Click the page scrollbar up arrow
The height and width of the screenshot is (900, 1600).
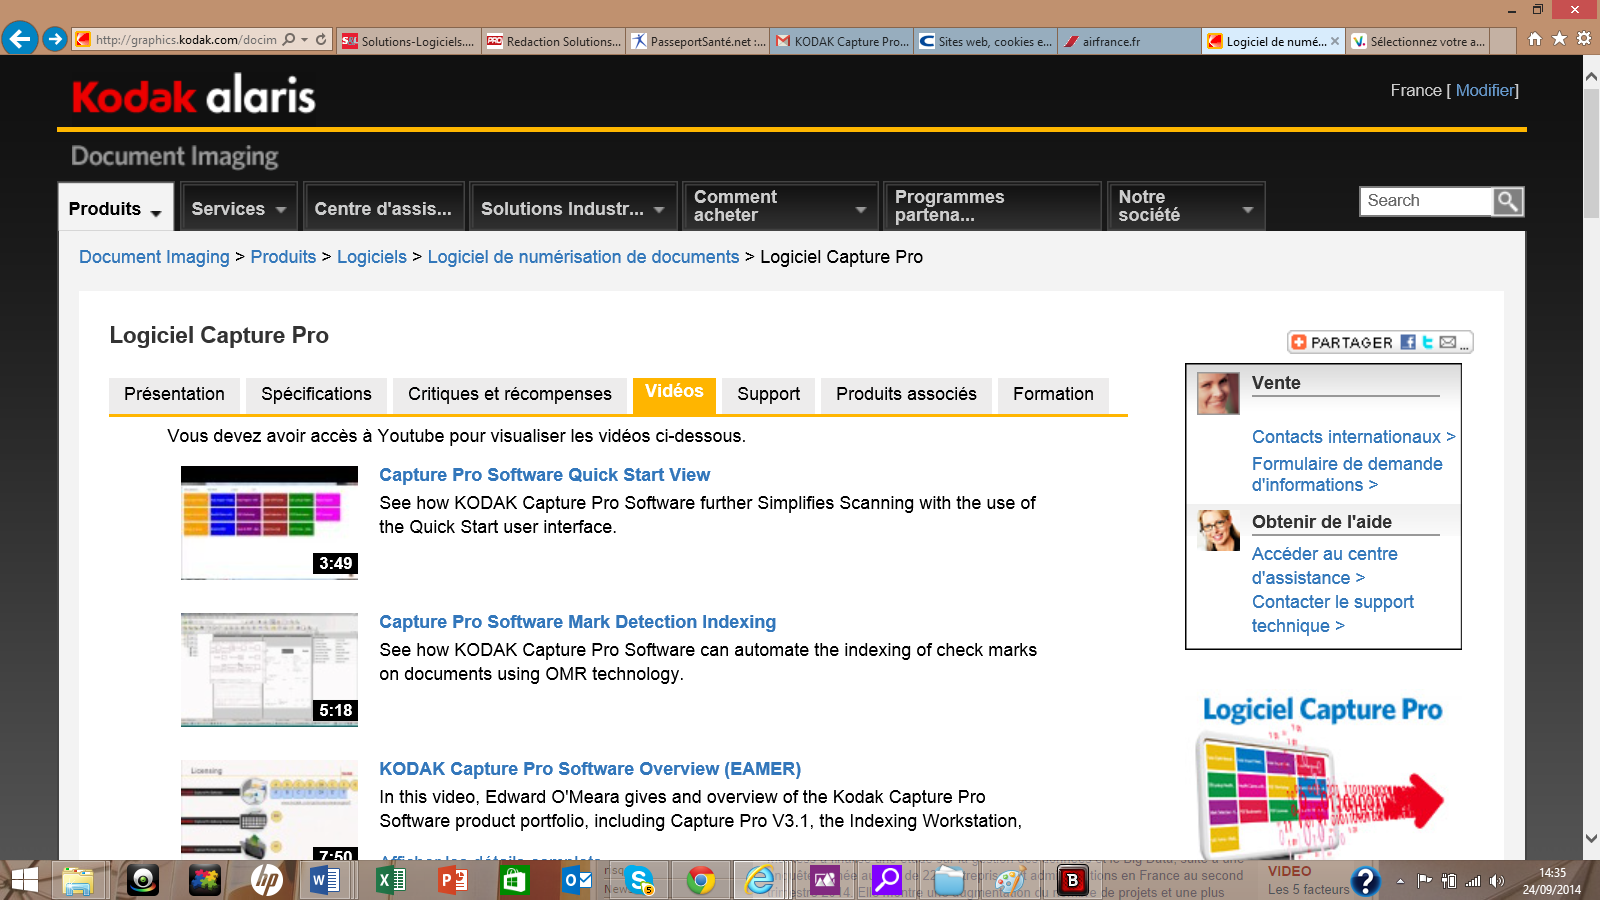[x=1591, y=76]
